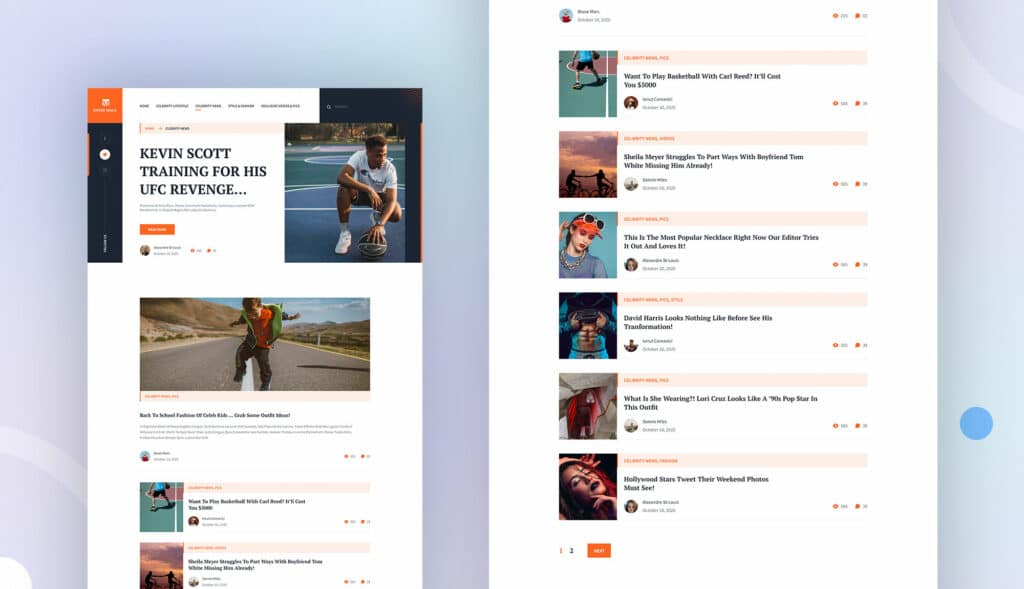Click the search magnifier icon in the navbar
The width and height of the screenshot is (1024, 589).
click(329, 105)
